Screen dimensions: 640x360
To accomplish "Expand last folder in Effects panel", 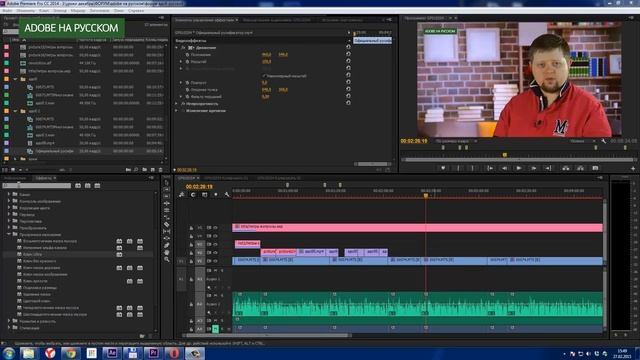I will click(x=9, y=328).
